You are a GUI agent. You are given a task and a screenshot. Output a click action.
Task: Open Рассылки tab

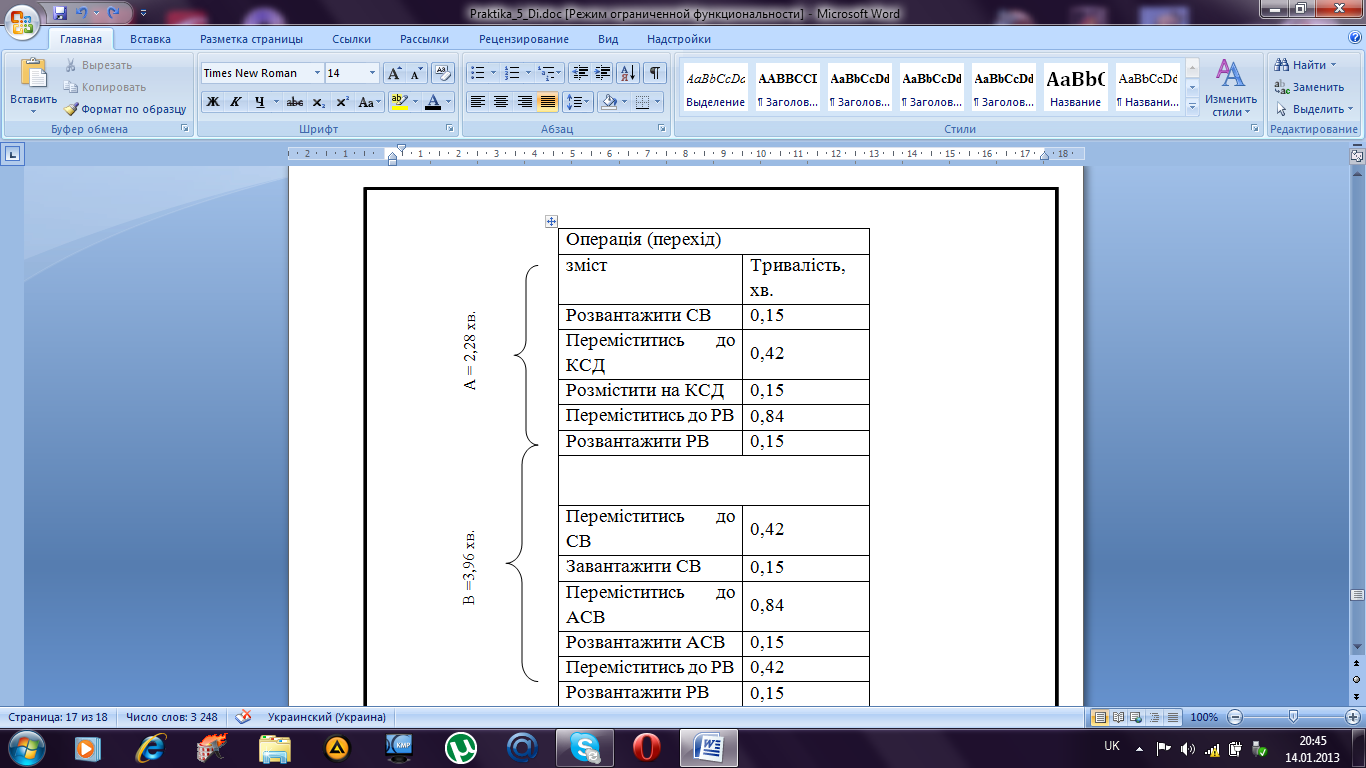424,39
